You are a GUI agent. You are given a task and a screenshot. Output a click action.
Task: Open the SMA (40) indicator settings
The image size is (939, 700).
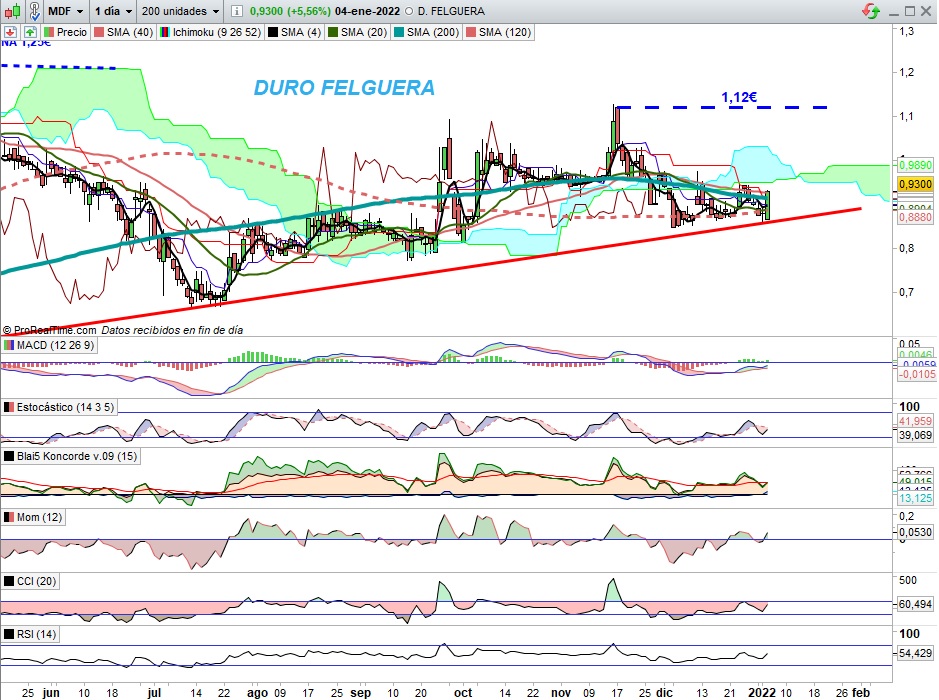tap(124, 32)
